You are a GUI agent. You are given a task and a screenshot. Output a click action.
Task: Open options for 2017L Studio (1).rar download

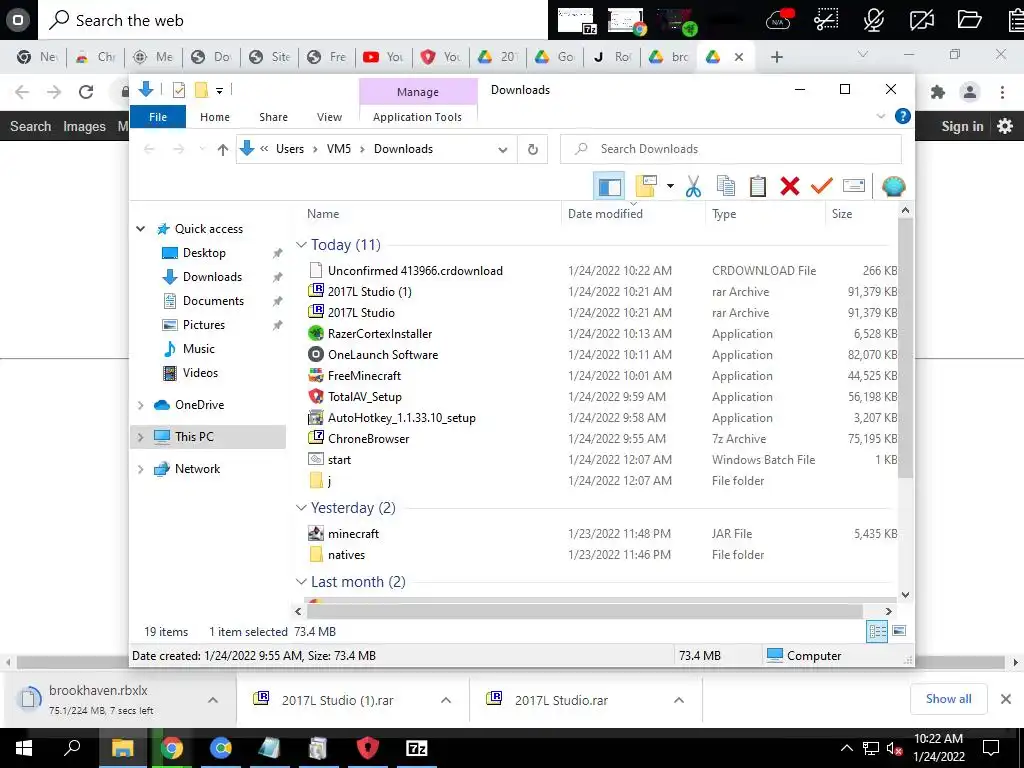click(x=446, y=700)
